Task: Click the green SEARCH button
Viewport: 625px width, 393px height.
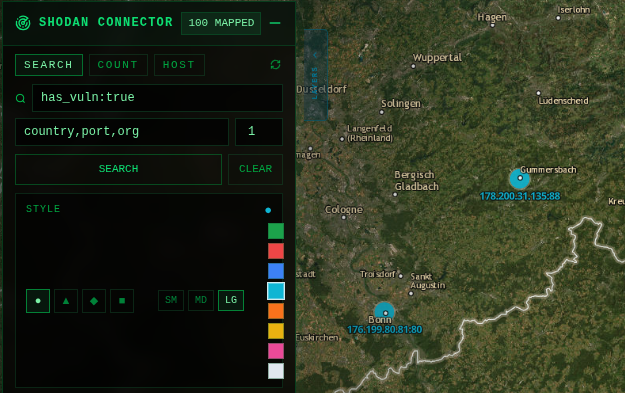Action: [118, 169]
